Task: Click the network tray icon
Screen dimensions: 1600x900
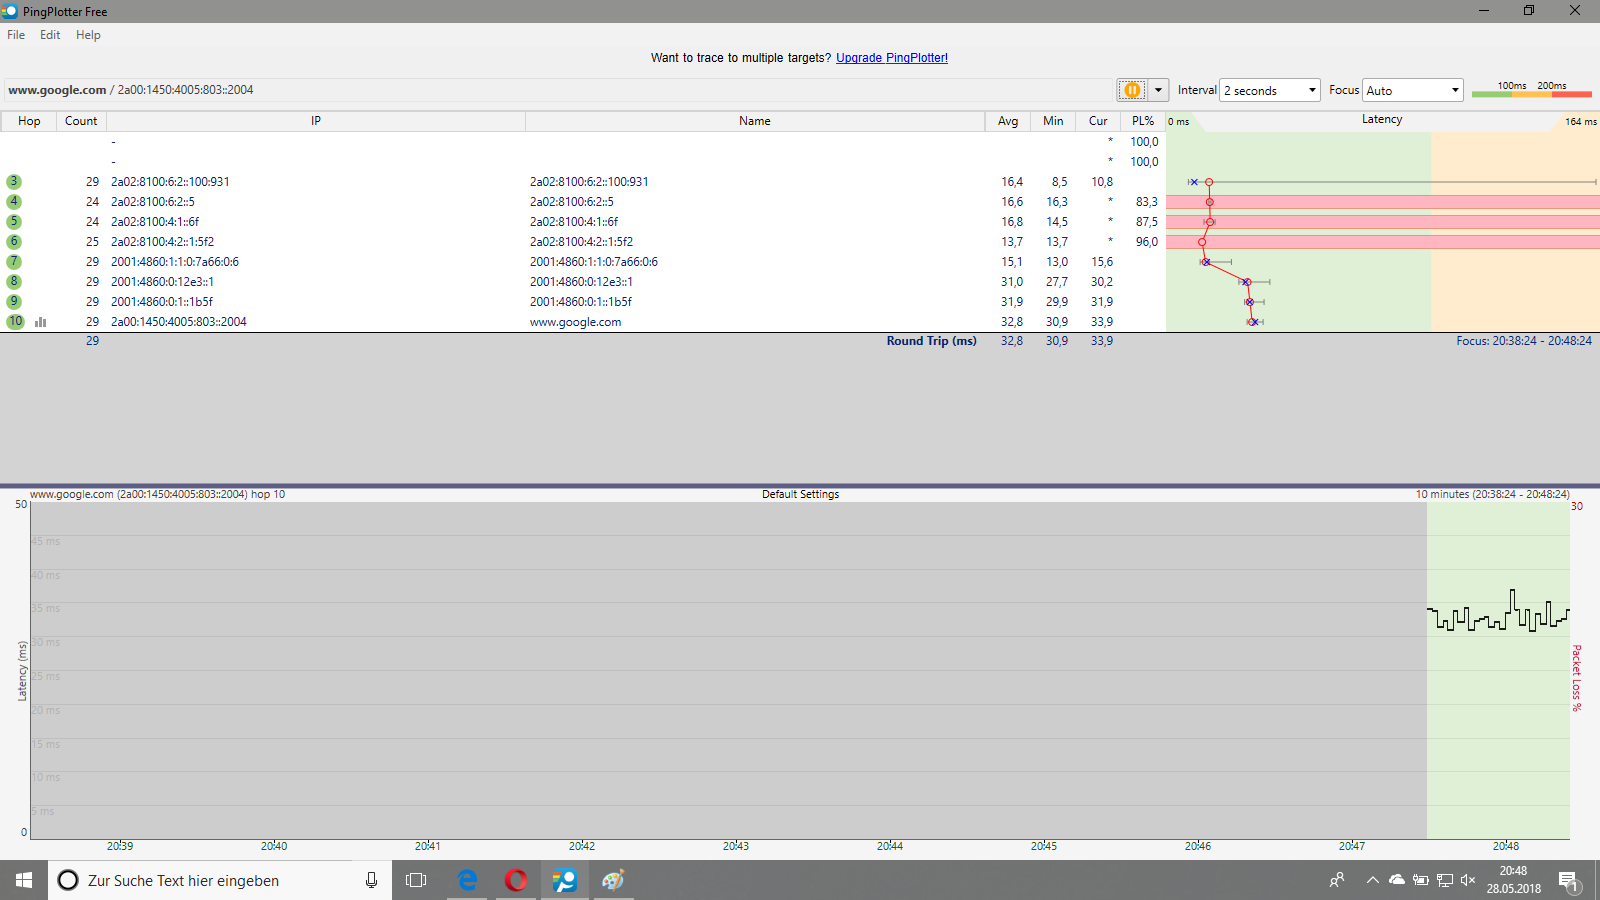Action: [1445, 880]
